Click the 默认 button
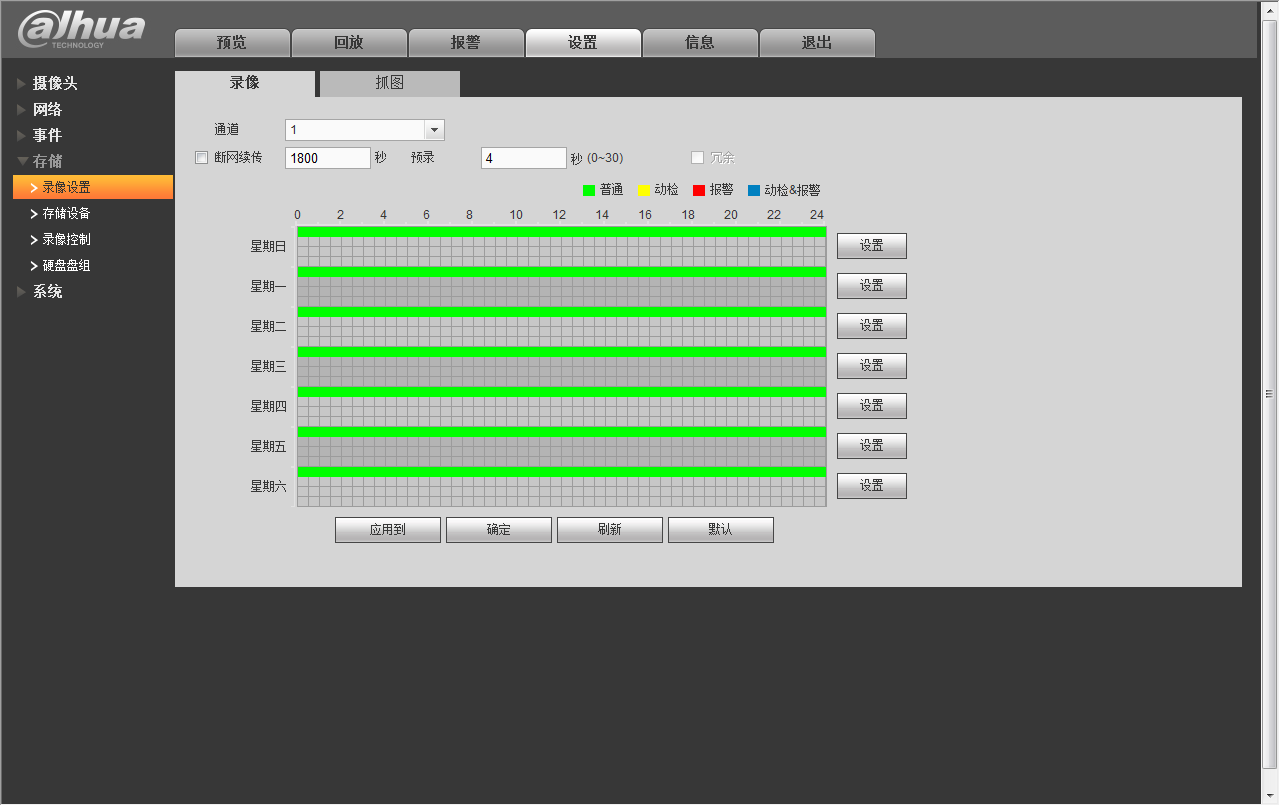Screen dimensions: 1280x806 (x=720, y=530)
